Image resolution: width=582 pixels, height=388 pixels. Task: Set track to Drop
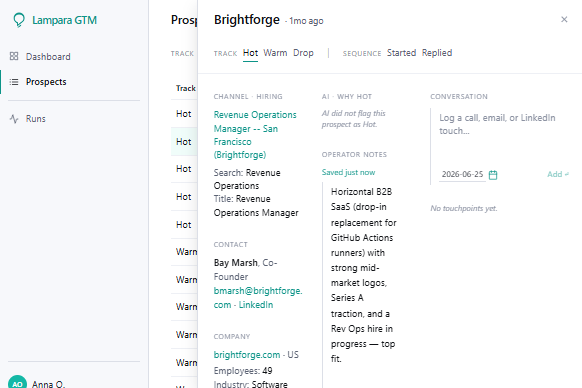pos(303,53)
